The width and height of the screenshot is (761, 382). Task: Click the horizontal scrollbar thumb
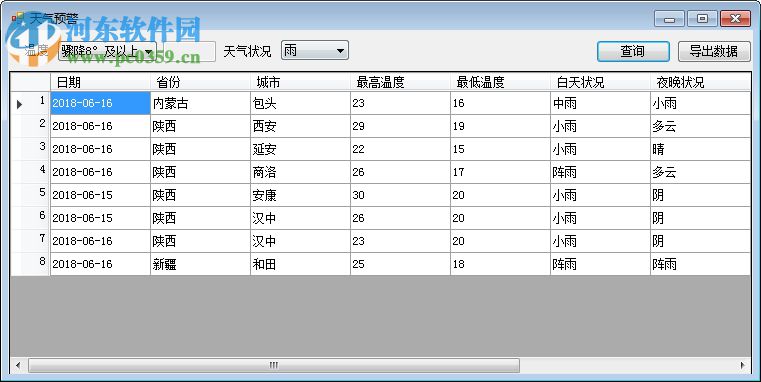[x=274, y=365]
